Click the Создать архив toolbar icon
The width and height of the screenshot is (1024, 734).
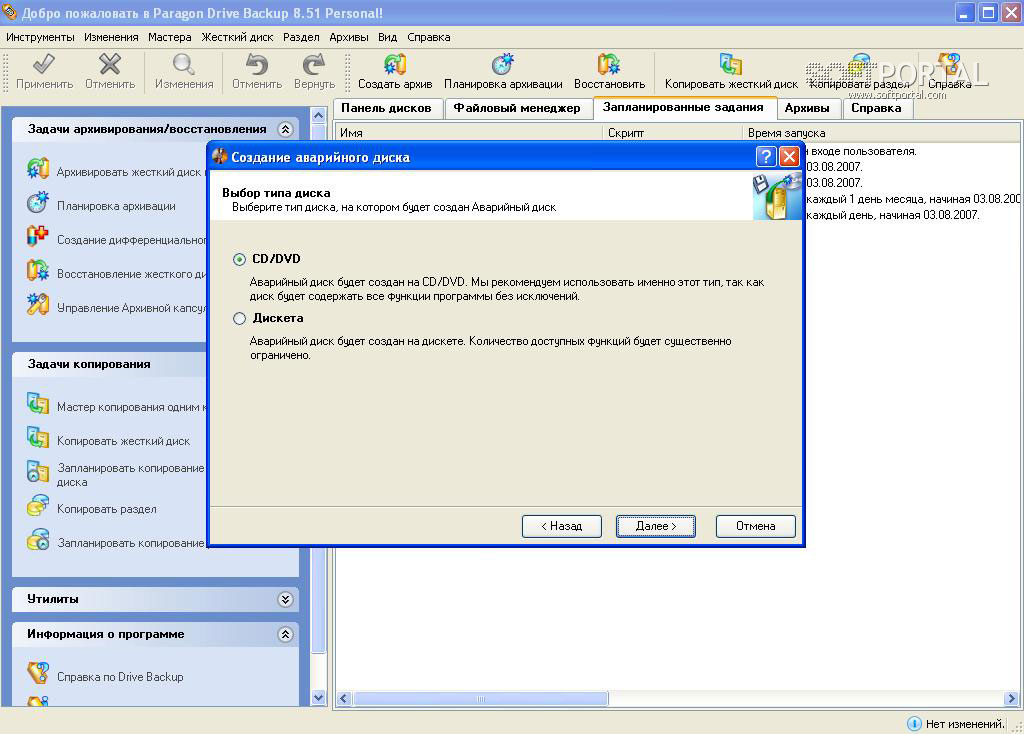tap(395, 64)
